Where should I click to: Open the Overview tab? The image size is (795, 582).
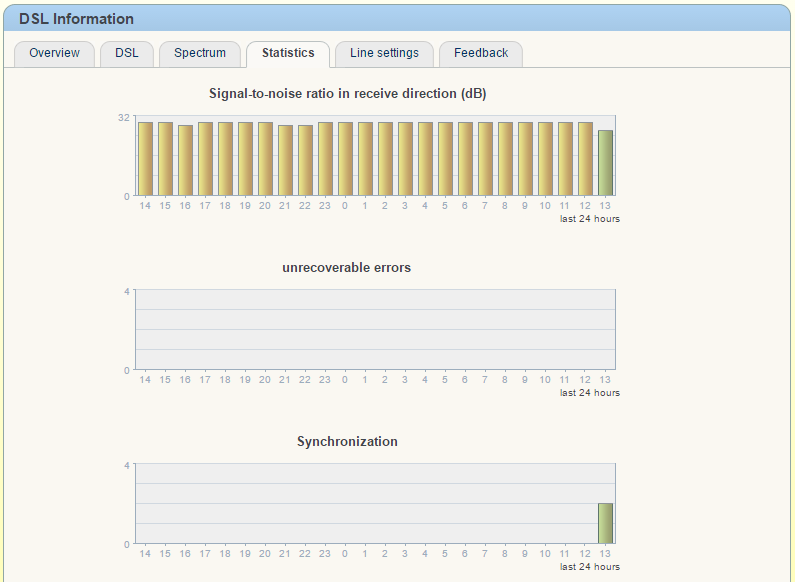point(54,54)
